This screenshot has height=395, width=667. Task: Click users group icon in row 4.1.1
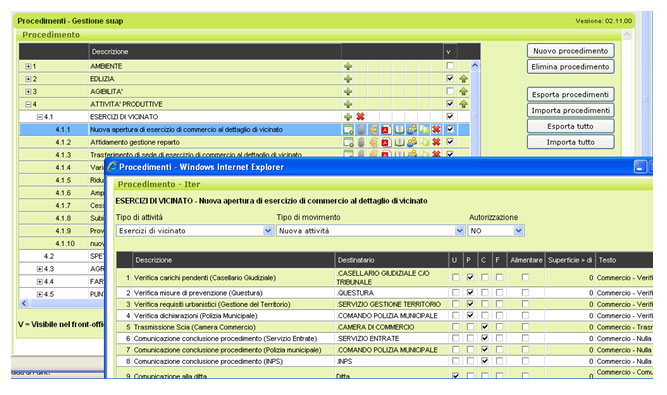[411, 129]
